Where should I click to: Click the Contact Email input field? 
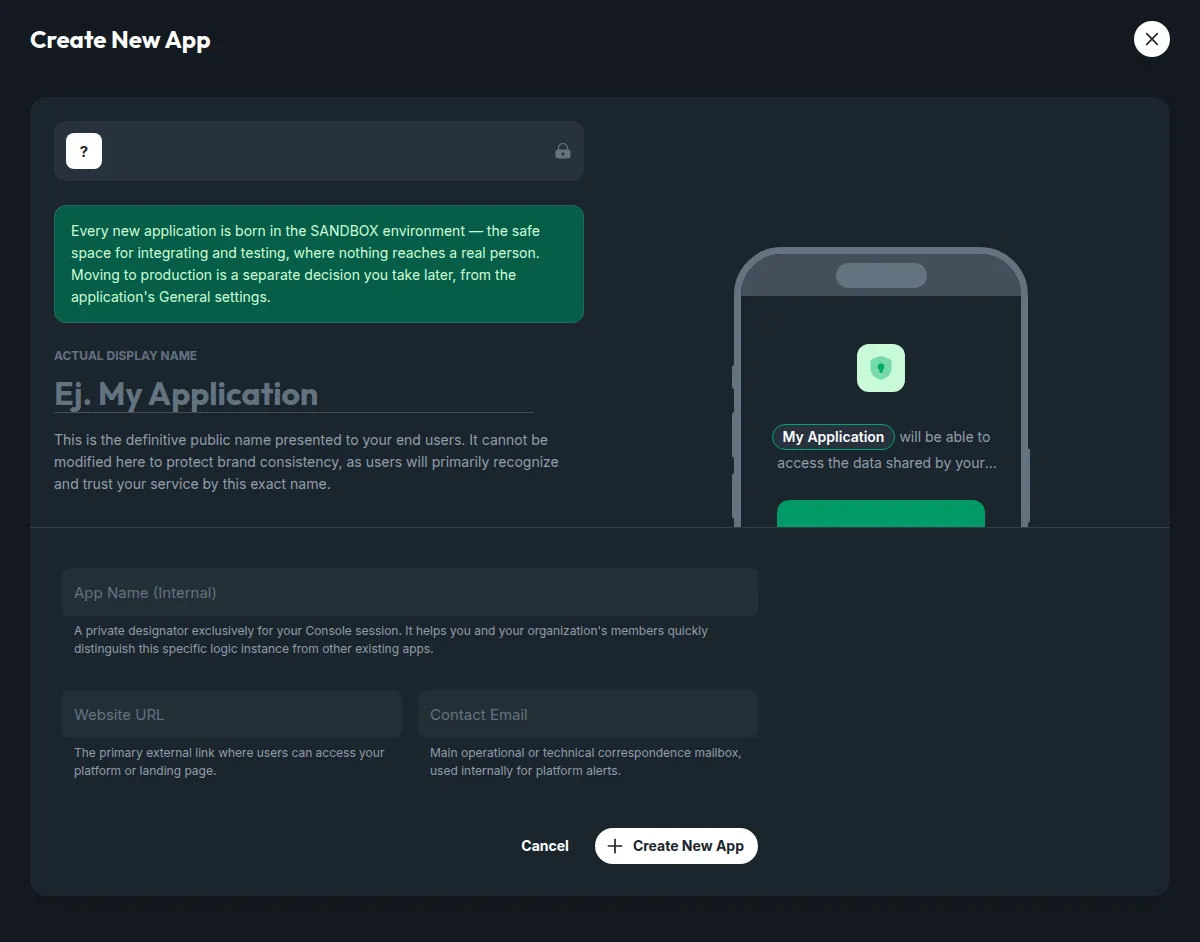pos(588,714)
